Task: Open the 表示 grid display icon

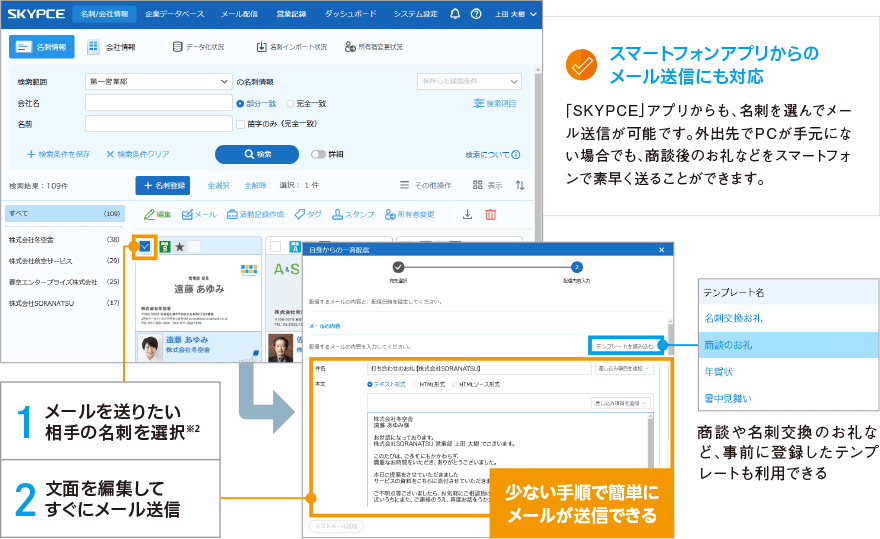Action: [x=478, y=185]
